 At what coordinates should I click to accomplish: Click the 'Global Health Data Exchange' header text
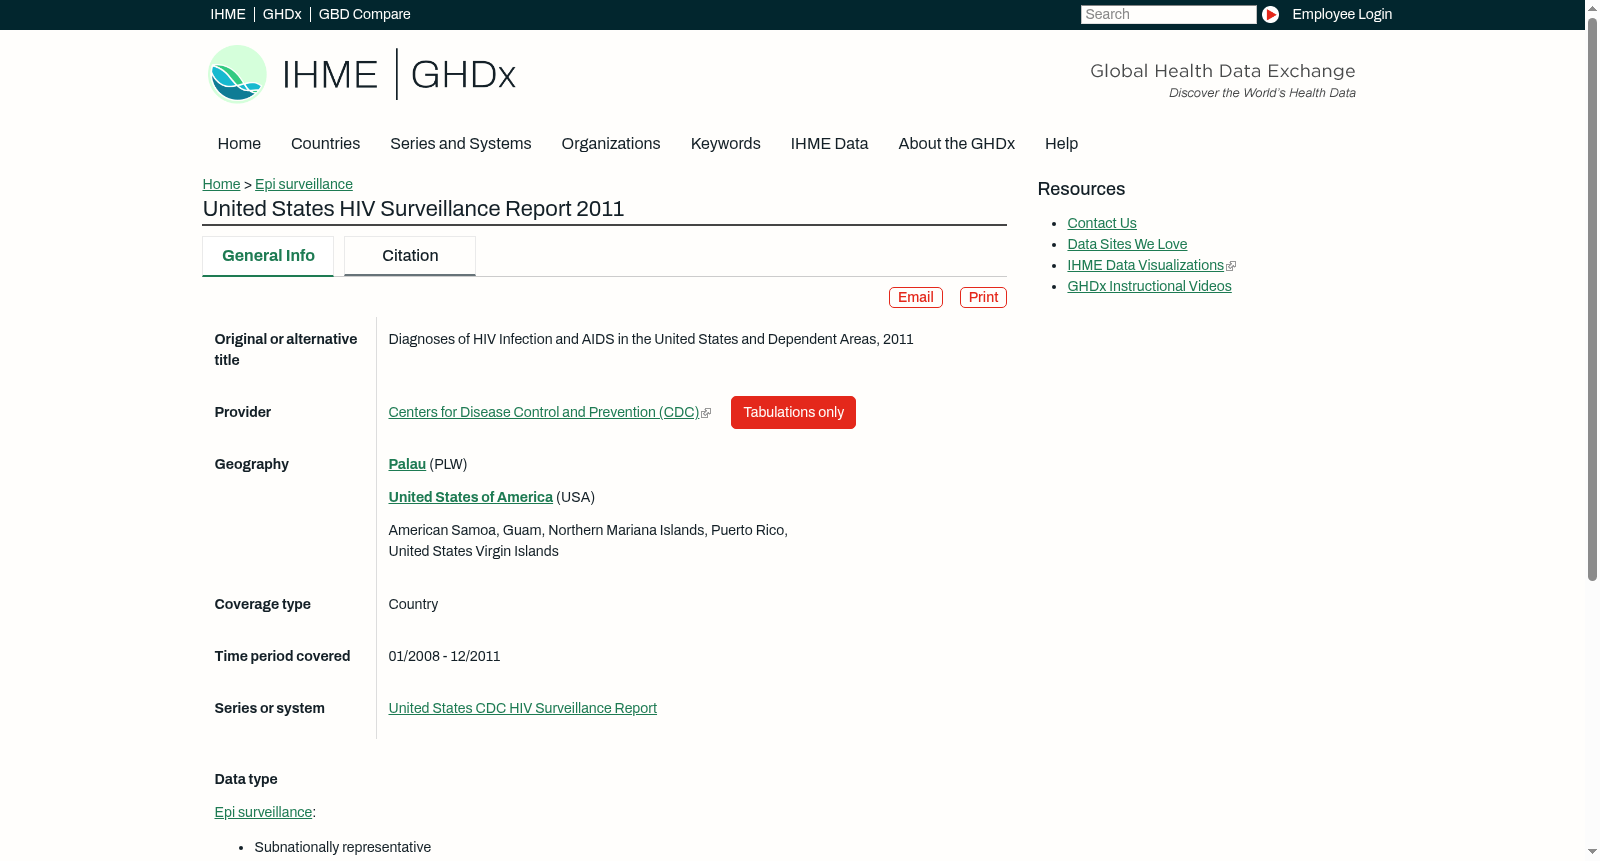(x=1222, y=71)
